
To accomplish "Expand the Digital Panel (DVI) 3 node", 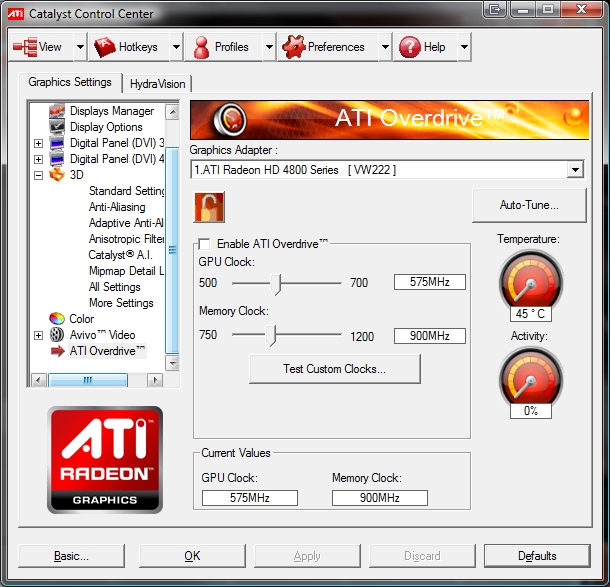I will tap(38, 143).
